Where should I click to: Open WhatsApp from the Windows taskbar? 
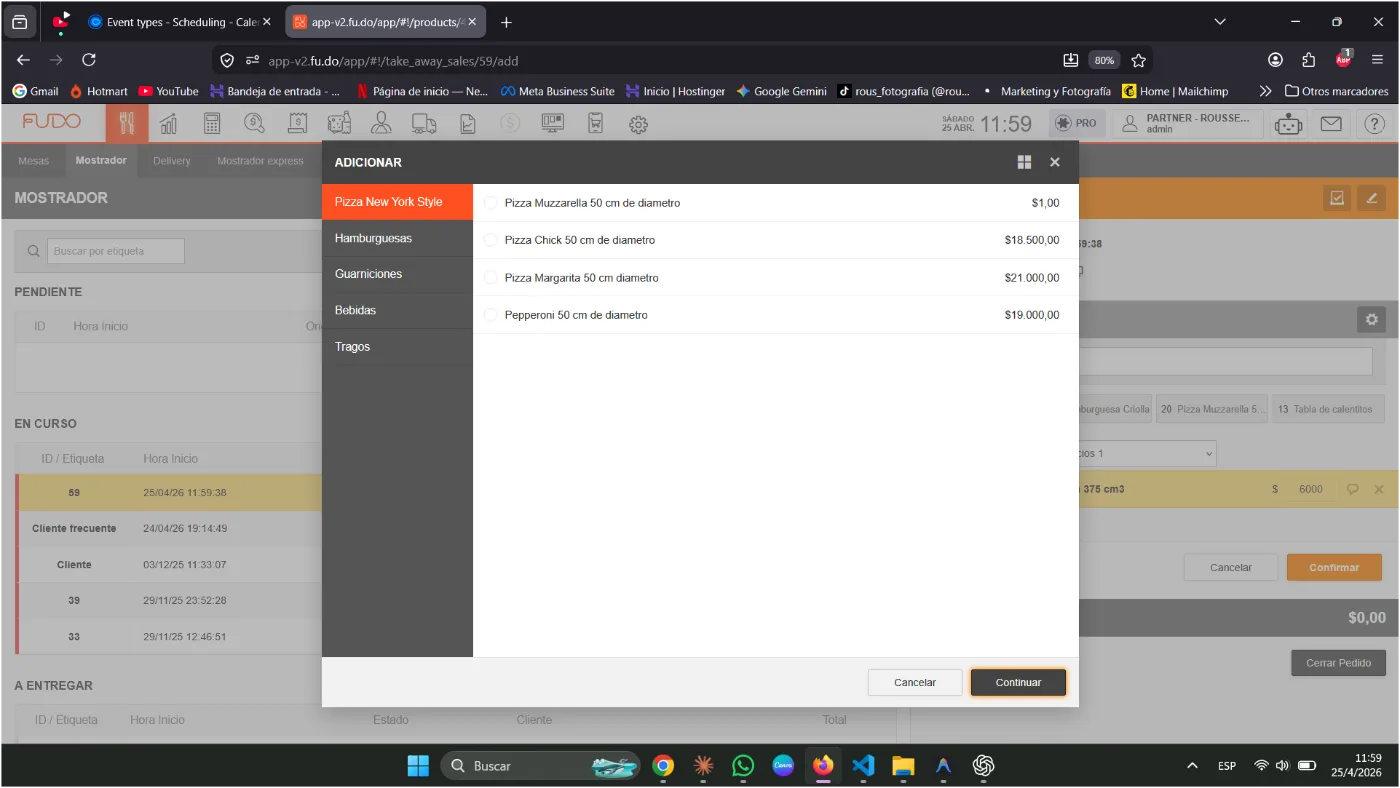(x=743, y=766)
